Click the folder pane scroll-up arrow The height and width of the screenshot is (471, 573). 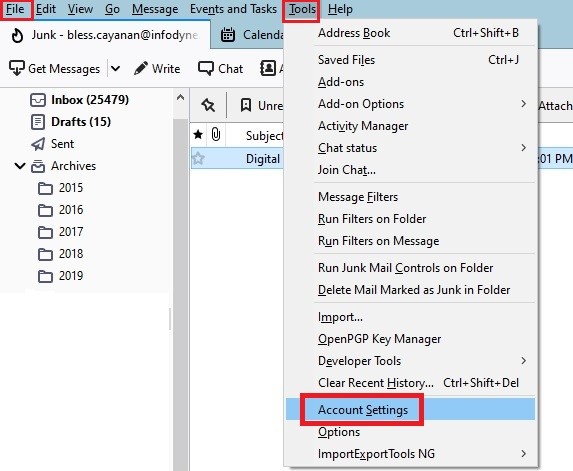180,98
